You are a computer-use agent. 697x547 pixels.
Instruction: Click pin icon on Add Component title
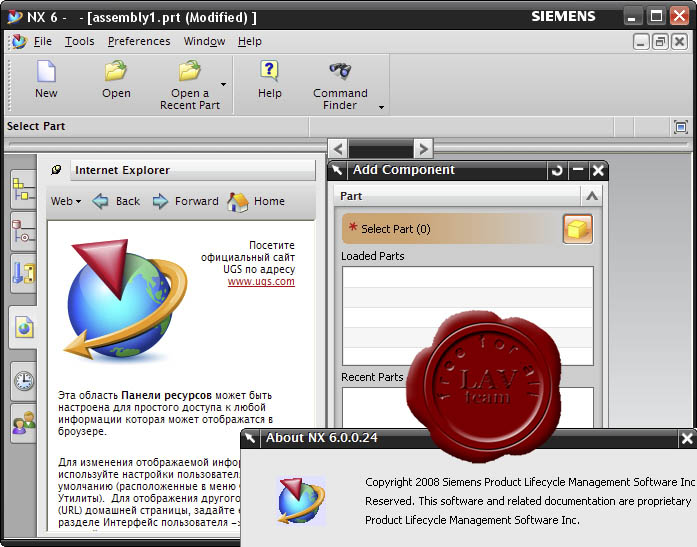[x=337, y=170]
